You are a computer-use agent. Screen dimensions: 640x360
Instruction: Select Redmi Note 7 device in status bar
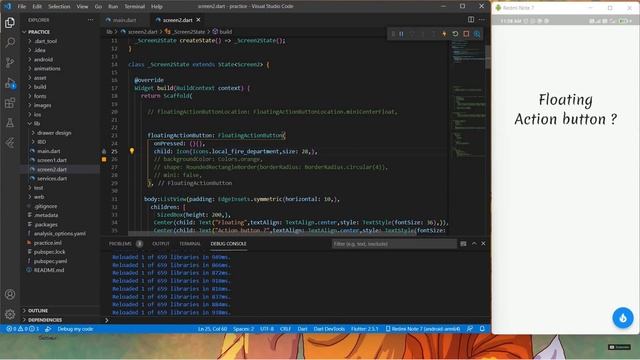(x=423, y=329)
